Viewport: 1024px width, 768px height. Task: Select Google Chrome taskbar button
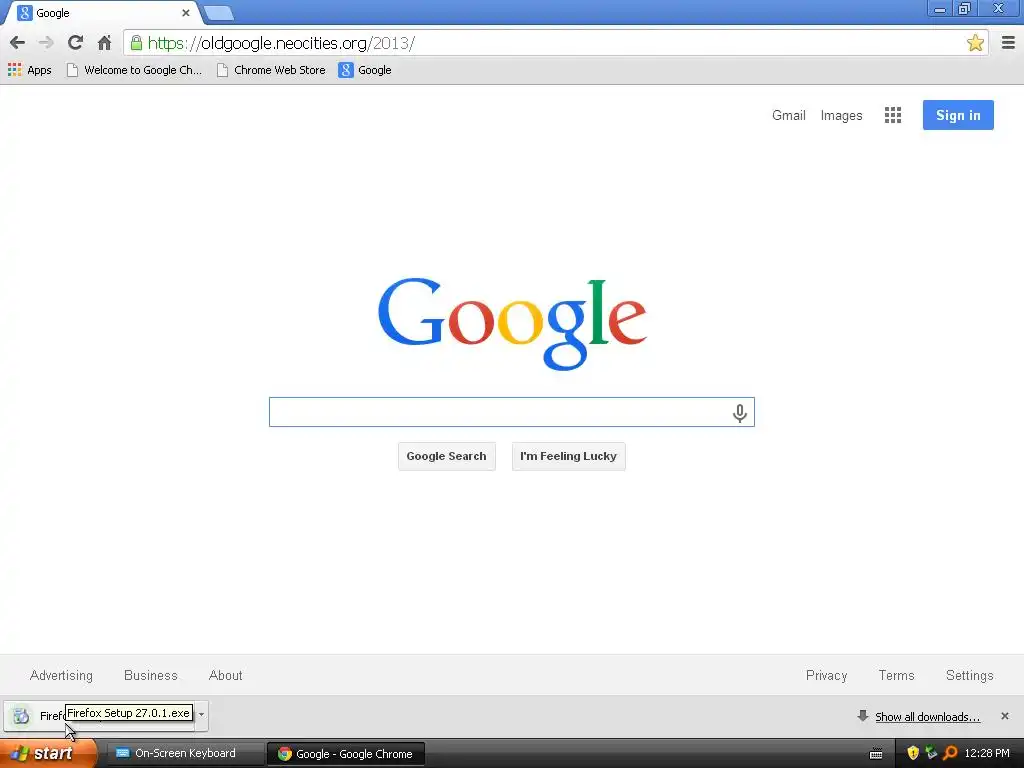(x=346, y=754)
